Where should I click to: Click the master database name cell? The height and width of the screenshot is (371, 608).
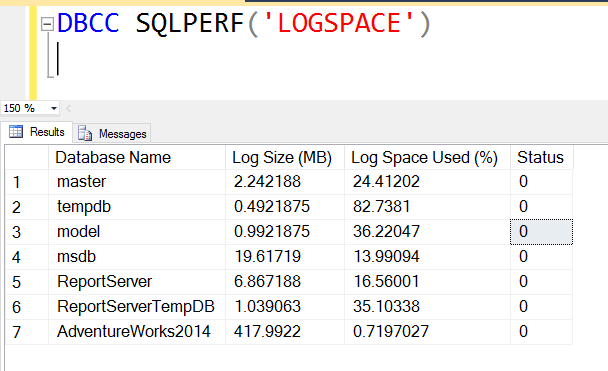[x=137, y=182]
